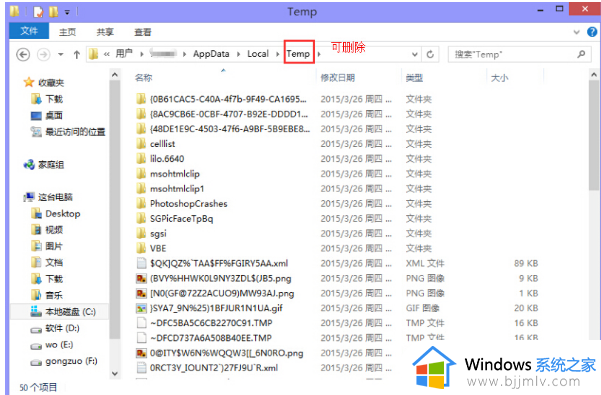
Task: Click Local in the address path
Action: coord(258,54)
